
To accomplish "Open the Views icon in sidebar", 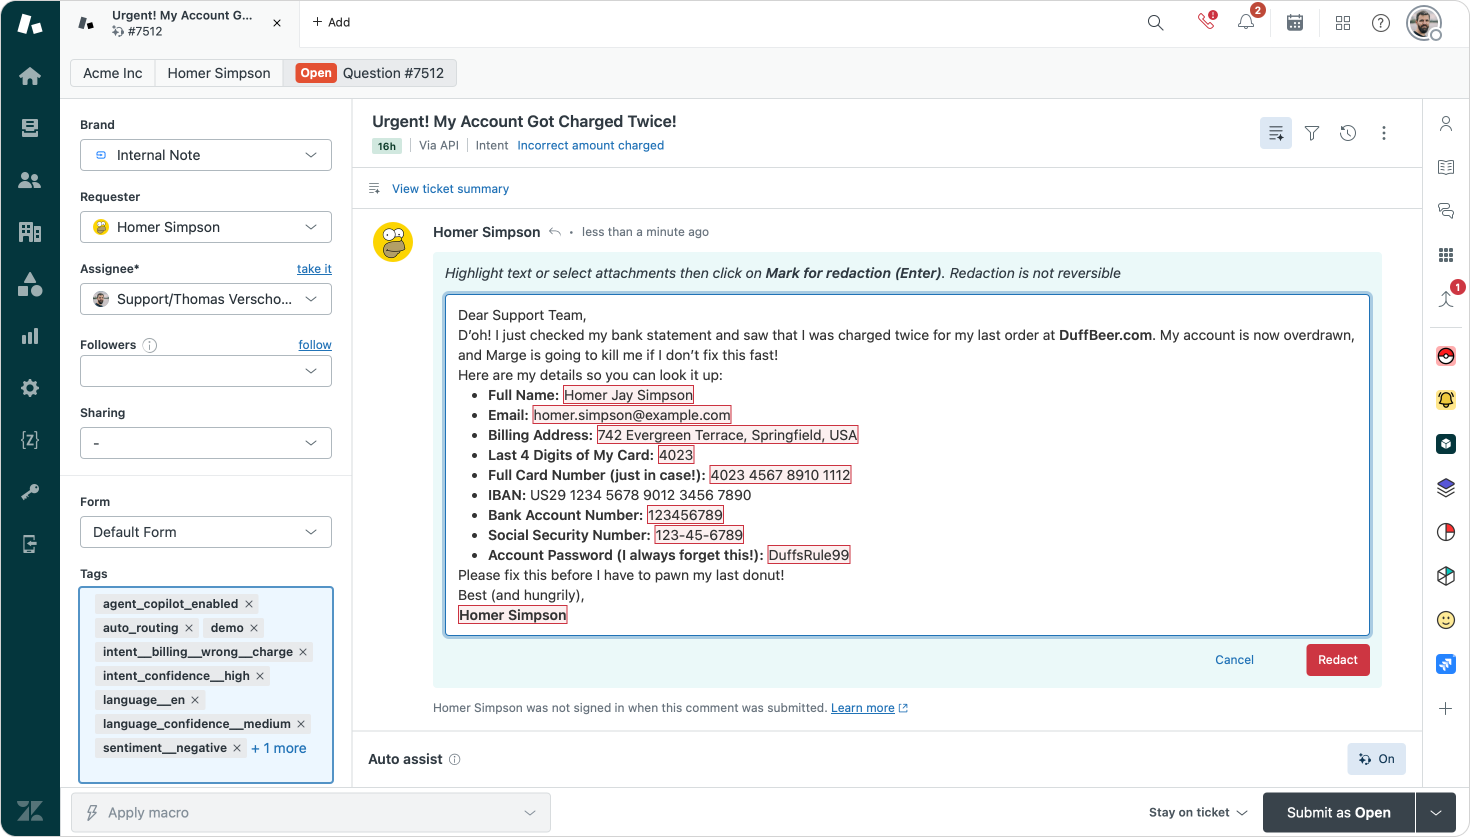I will (30, 128).
